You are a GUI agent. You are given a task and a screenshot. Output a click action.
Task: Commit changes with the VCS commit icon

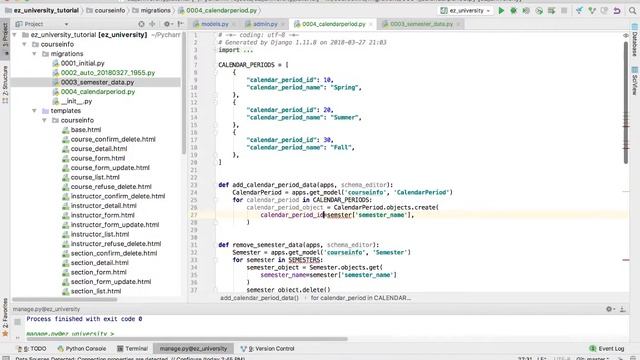[x=592, y=11]
